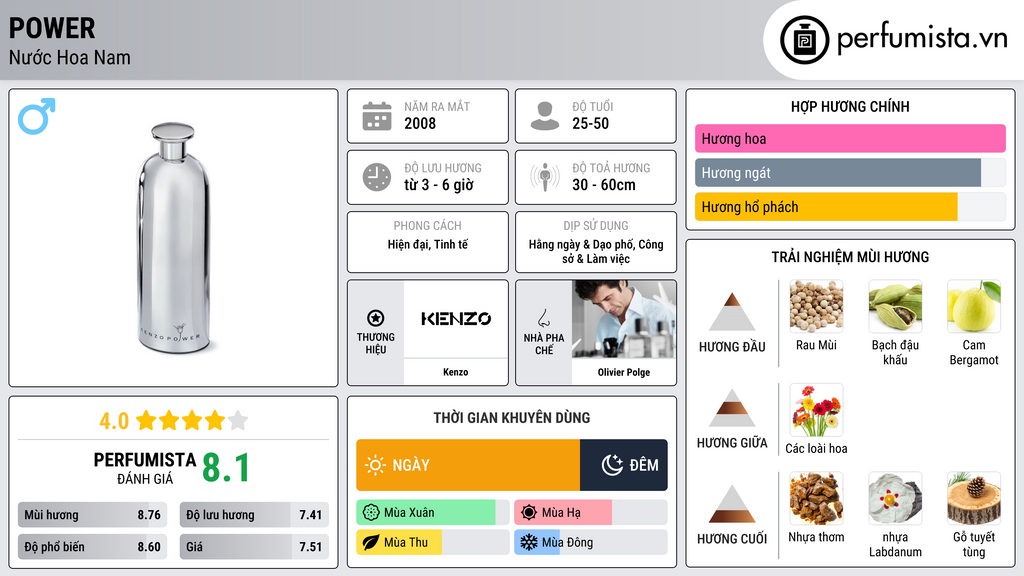
Task: Click the 4.0 star rating number
Action: tap(114, 421)
